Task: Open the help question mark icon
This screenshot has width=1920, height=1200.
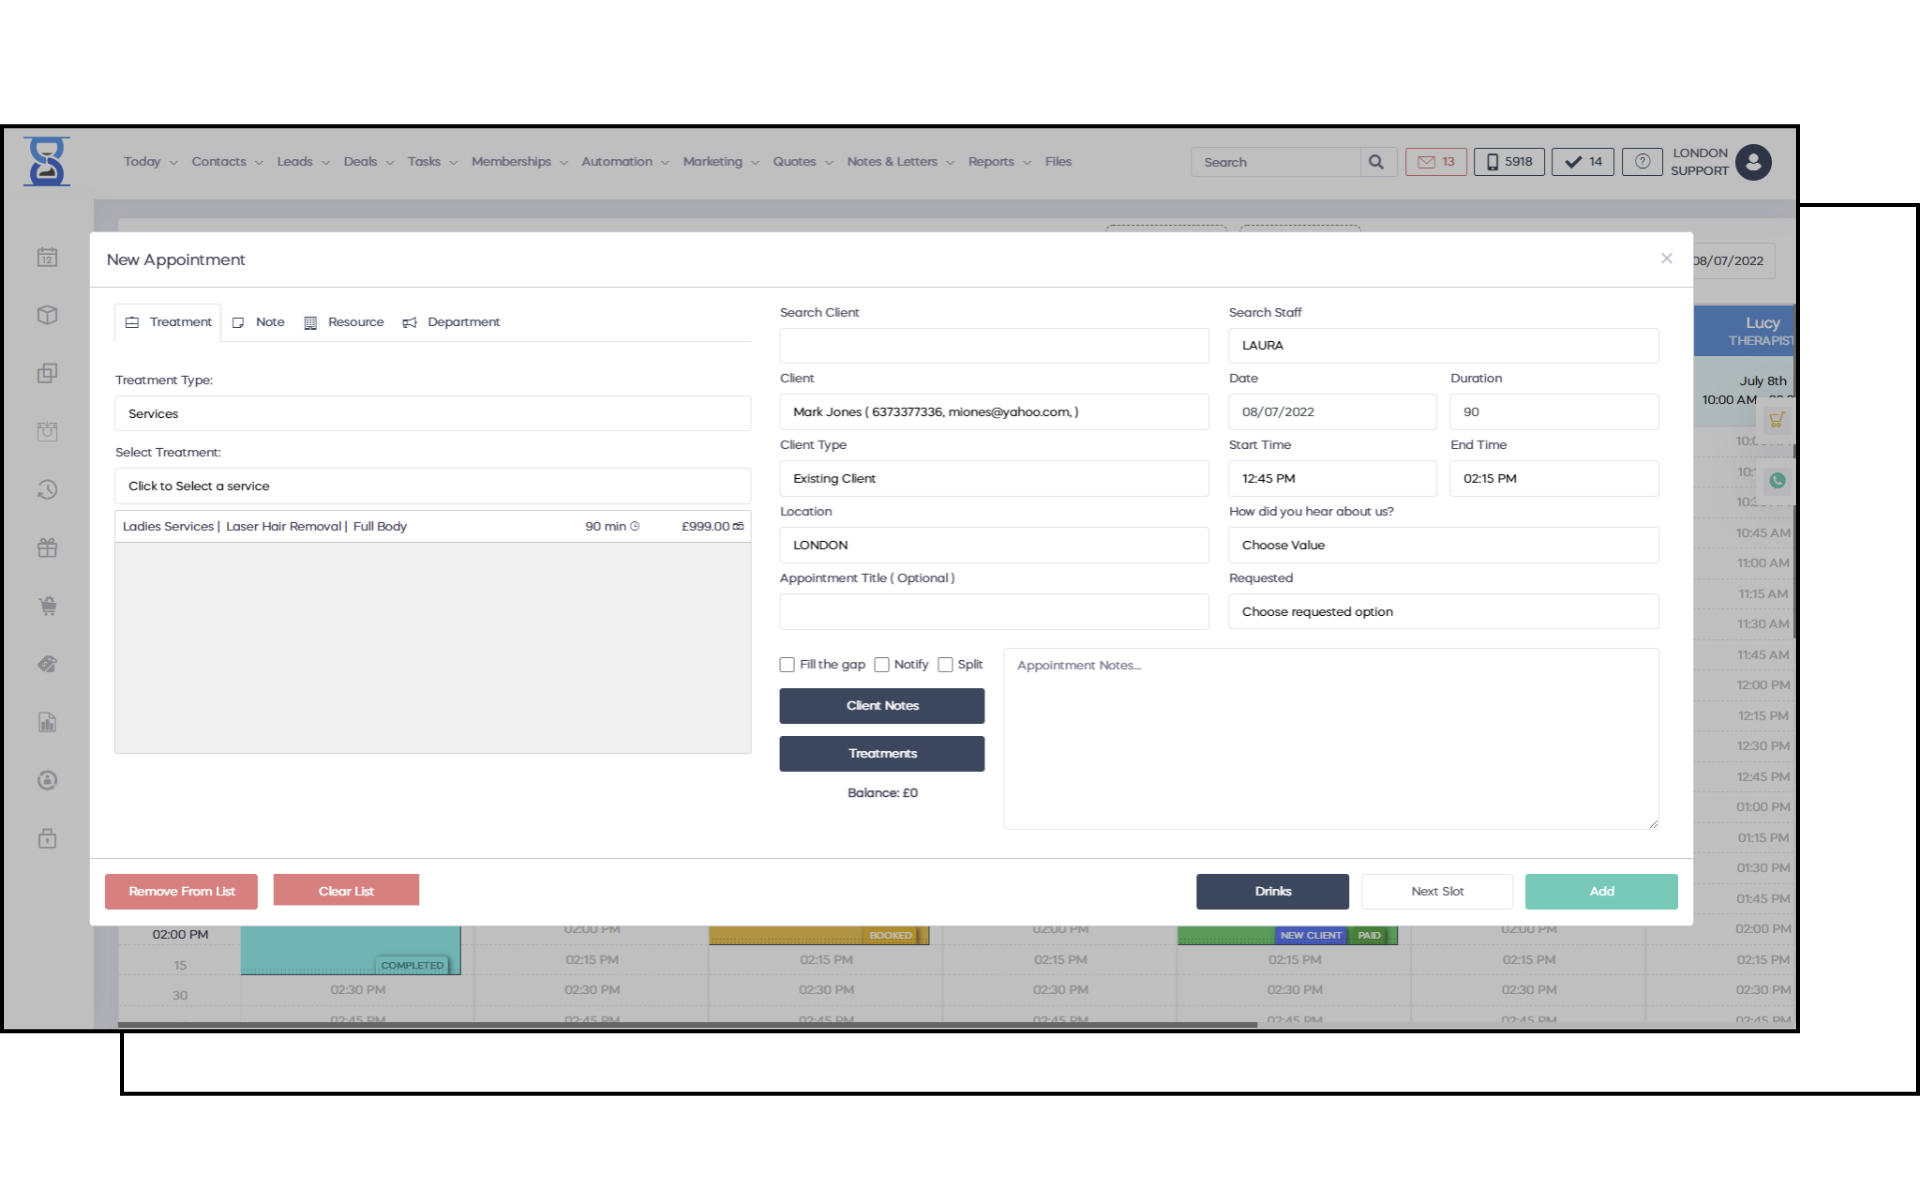Action: click(x=1642, y=162)
